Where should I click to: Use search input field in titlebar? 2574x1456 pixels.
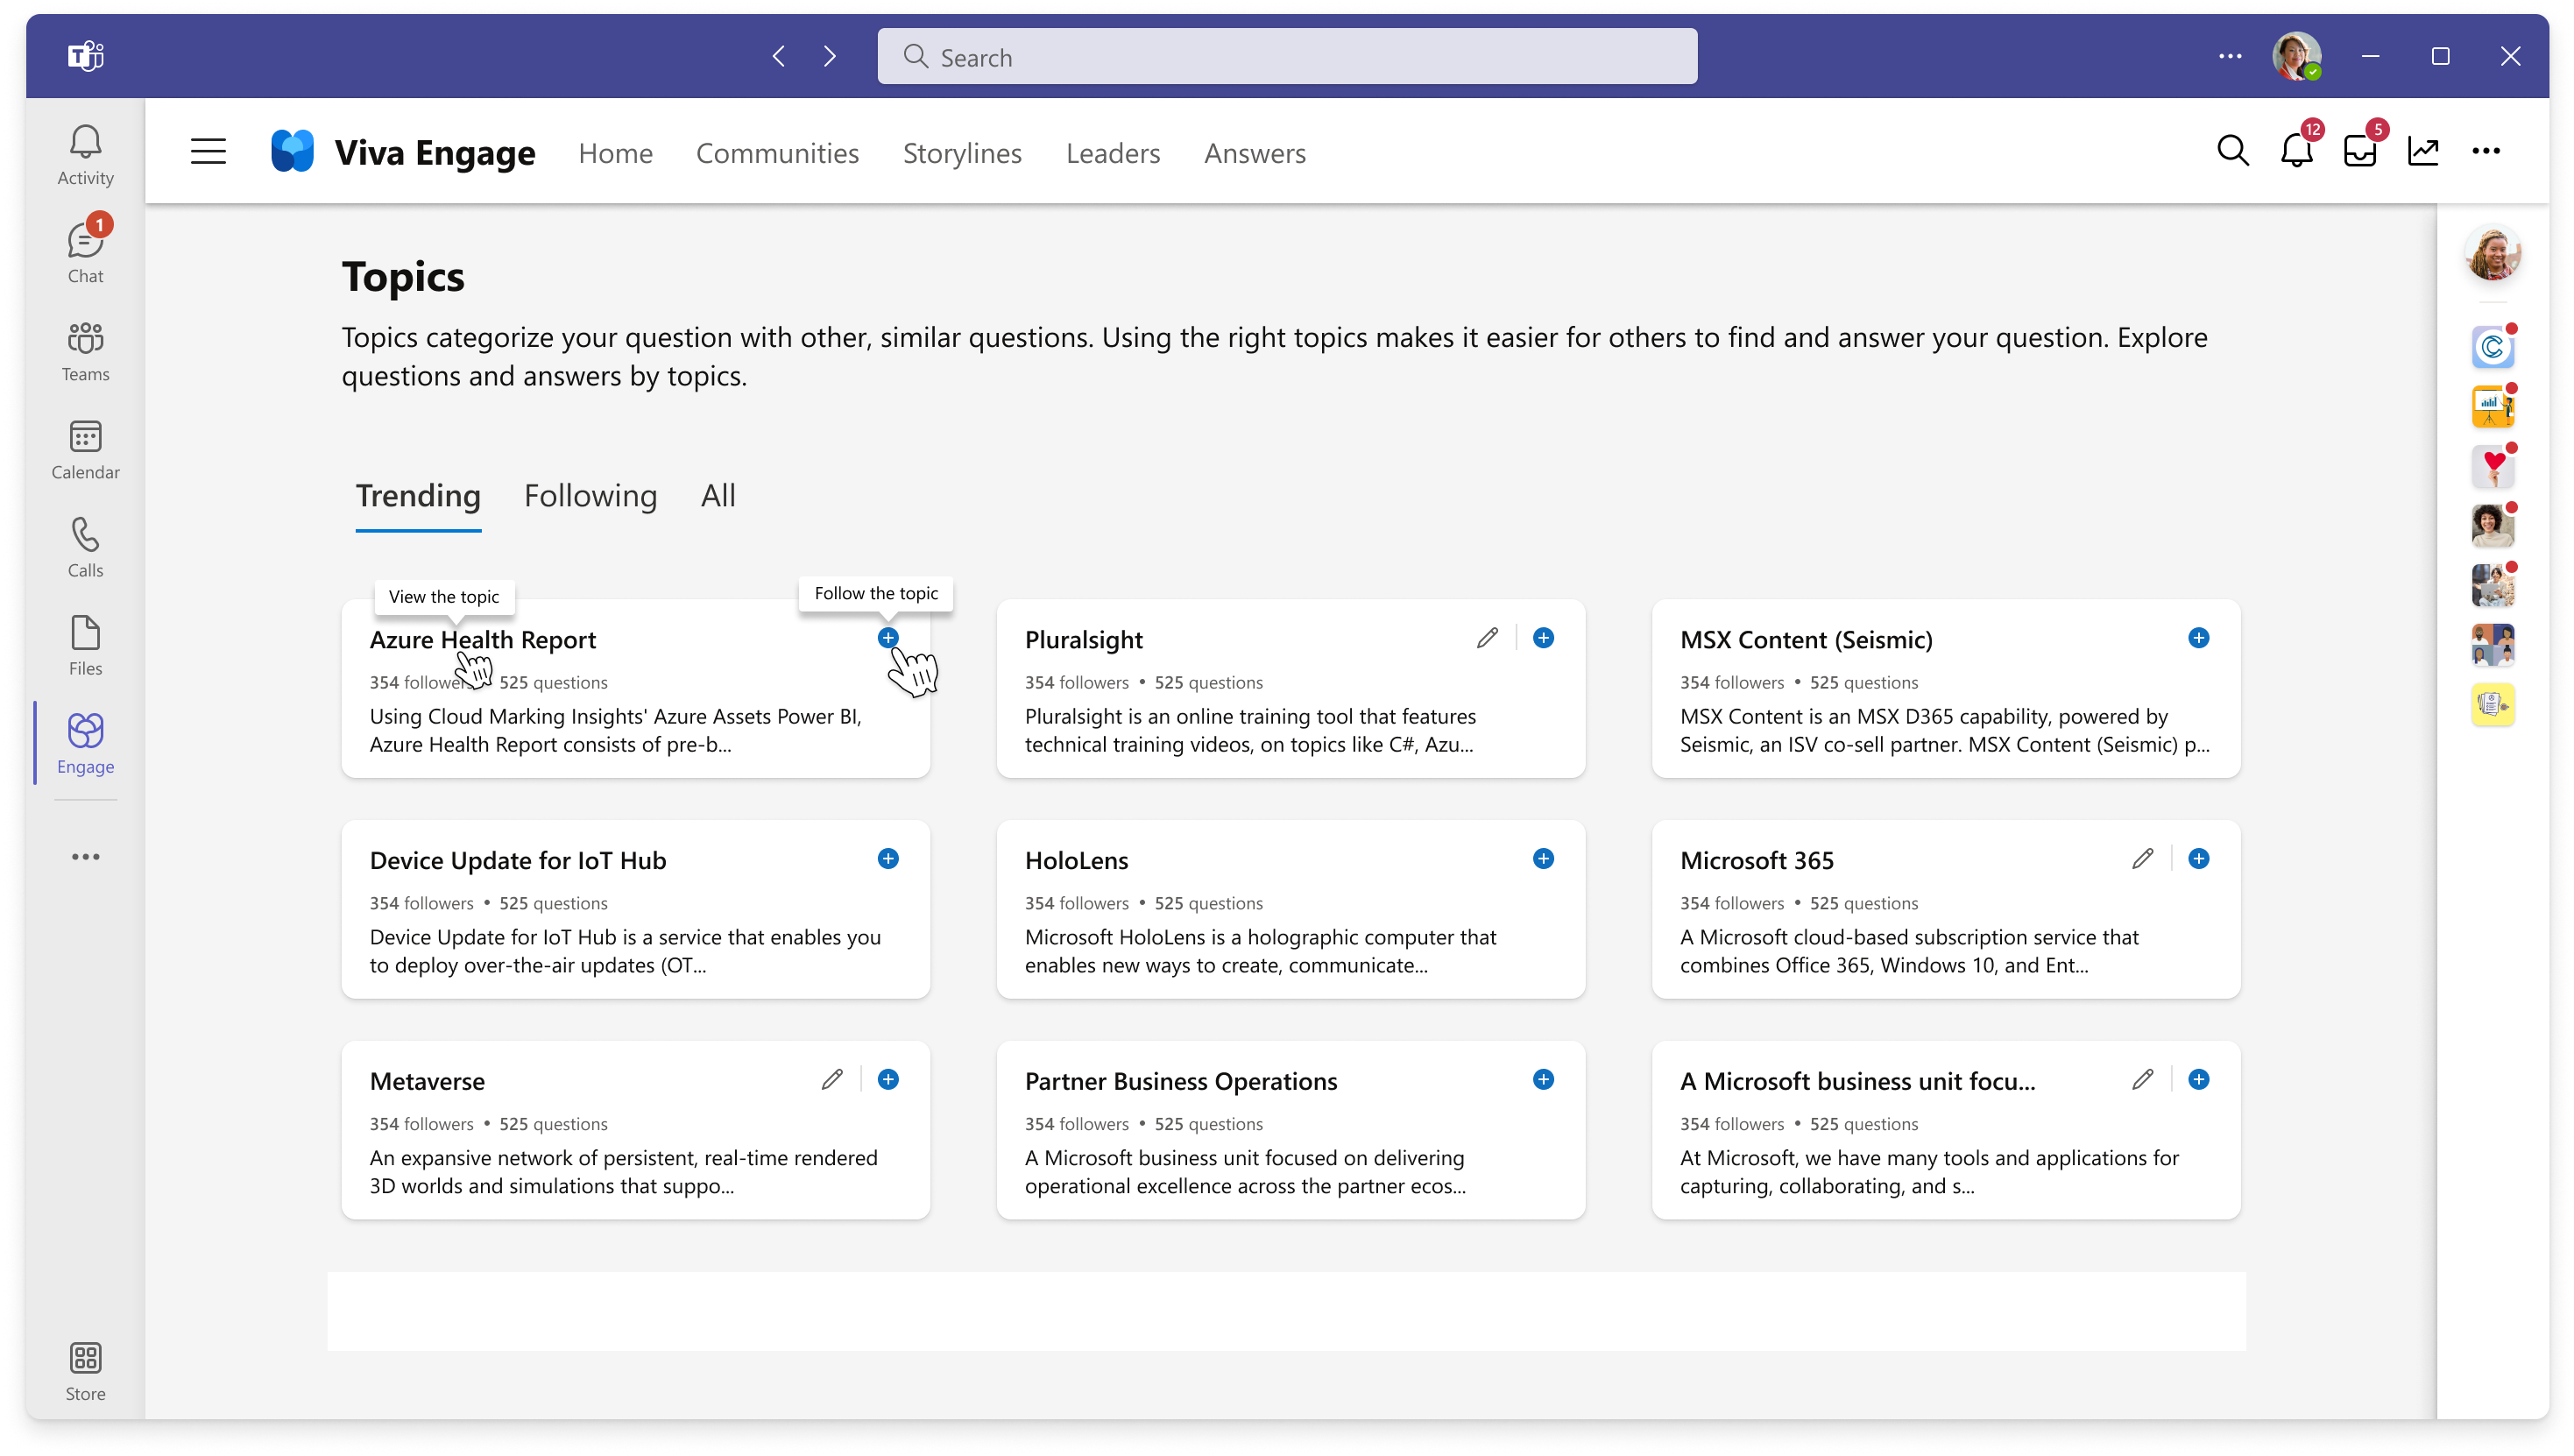[1287, 57]
